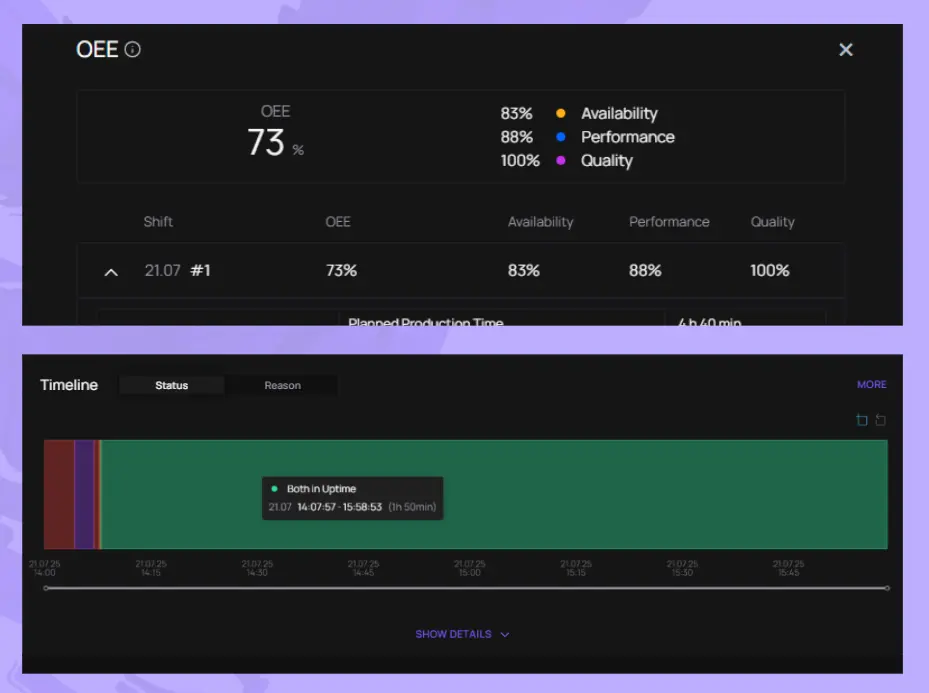
Task: Click the left handle of timeline range slider
Action: [46, 588]
